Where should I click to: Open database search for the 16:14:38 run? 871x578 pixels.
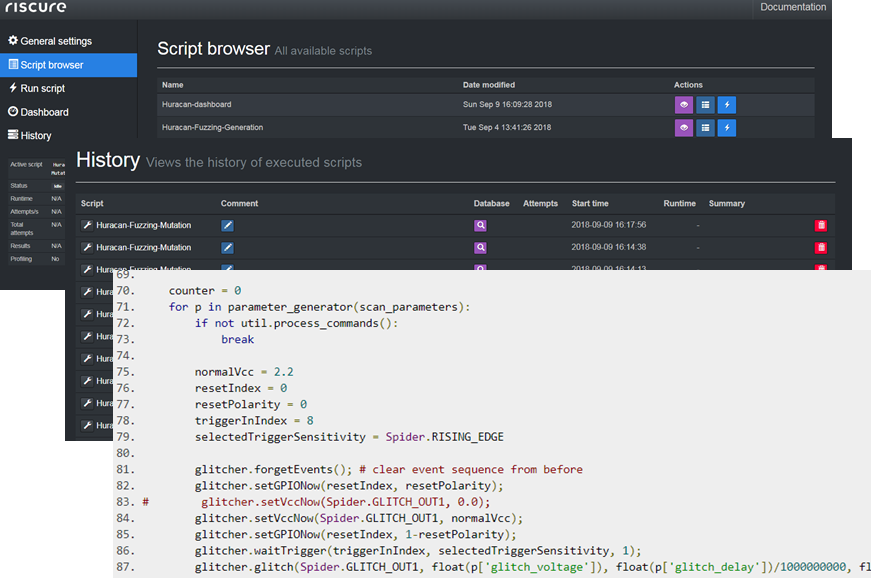click(x=481, y=247)
